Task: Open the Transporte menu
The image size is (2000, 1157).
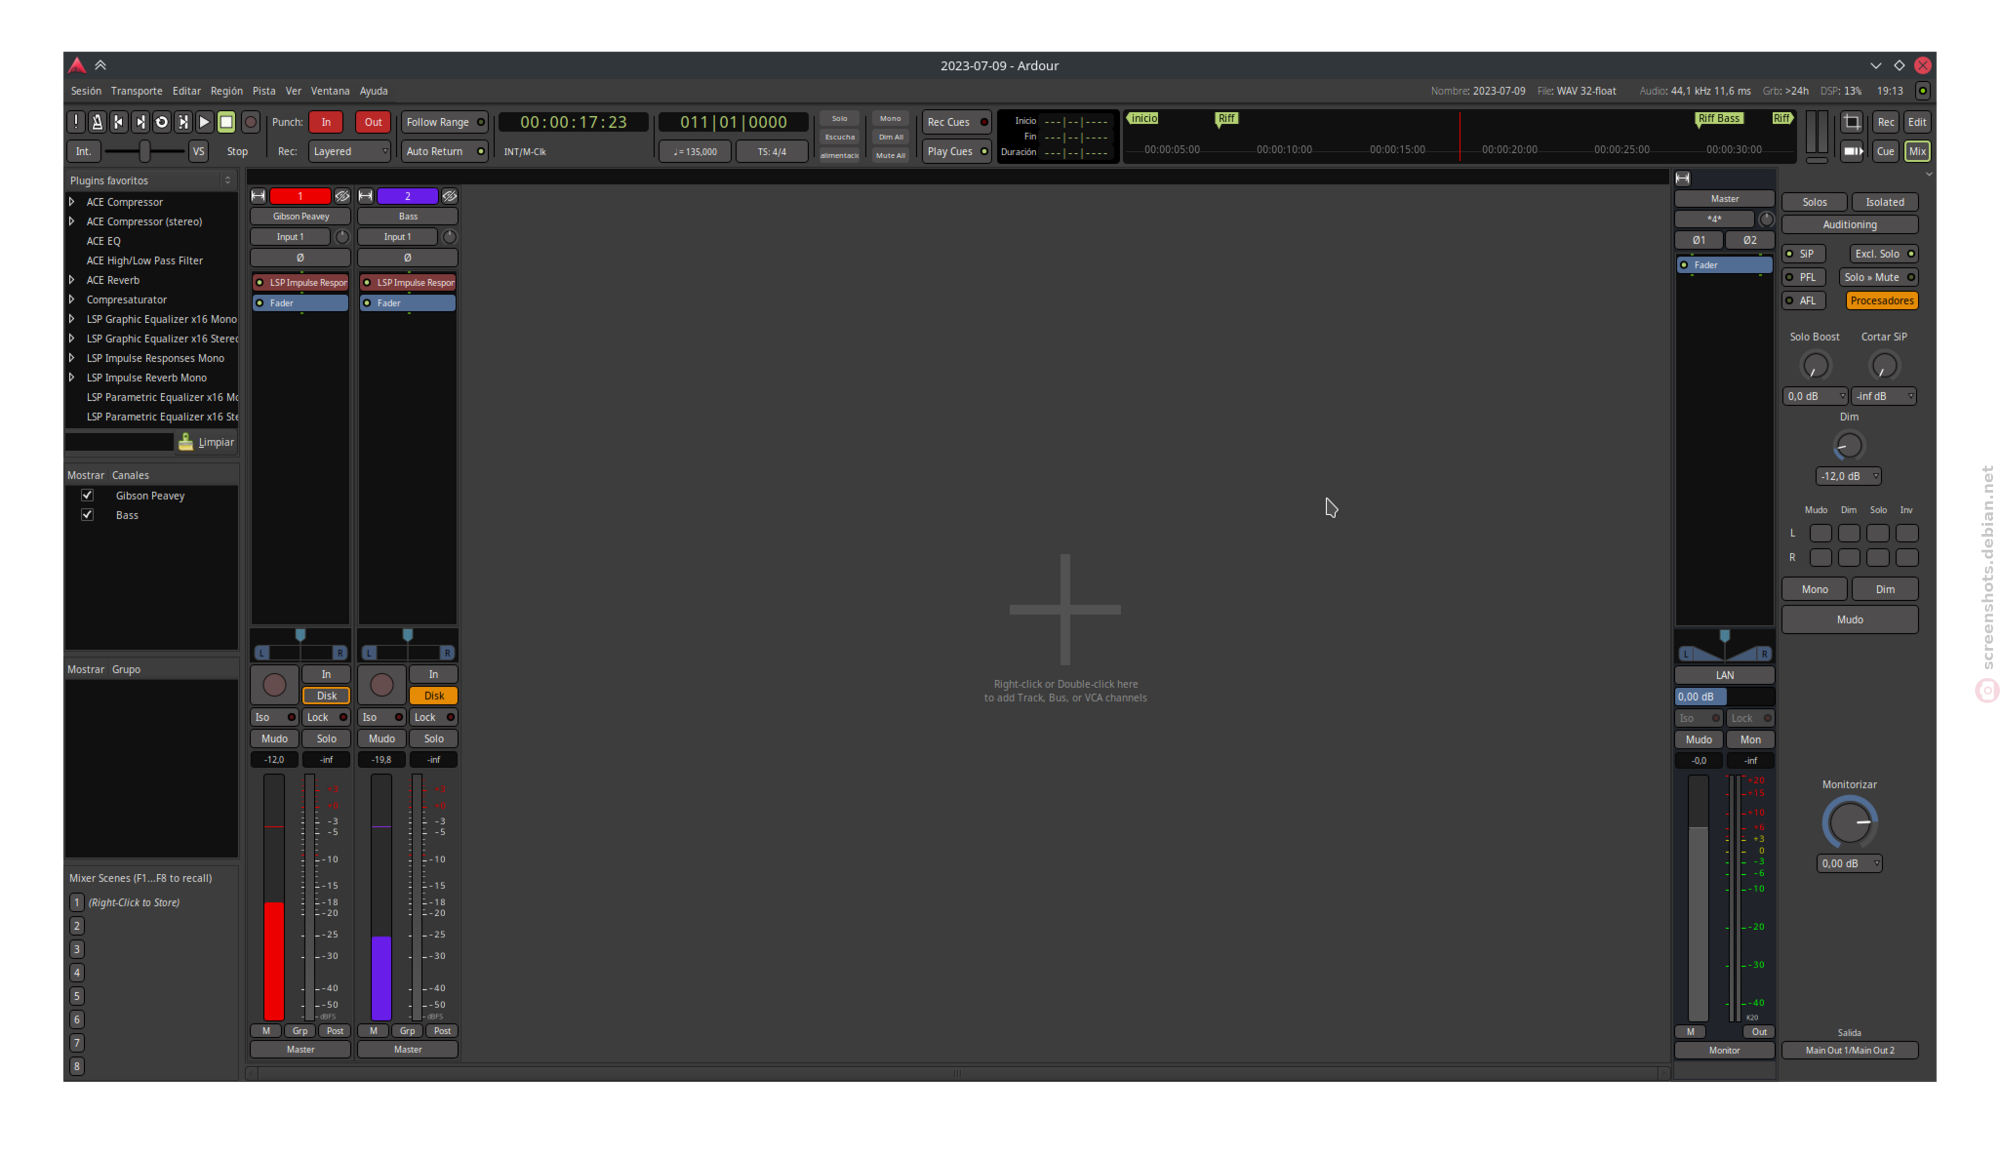Action: point(137,91)
